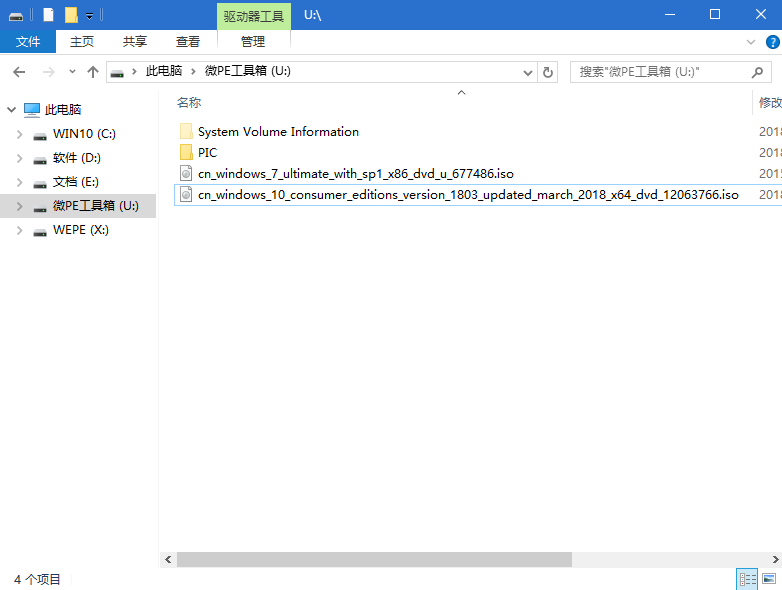Select 软件 (D:) drive in the tree
Image resolution: width=782 pixels, height=590 pixels.
tap(77, 158)
